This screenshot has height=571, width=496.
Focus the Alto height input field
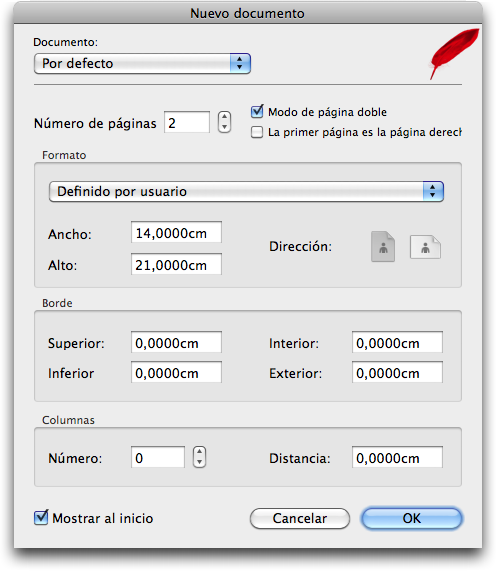click(x=176, y=264)
